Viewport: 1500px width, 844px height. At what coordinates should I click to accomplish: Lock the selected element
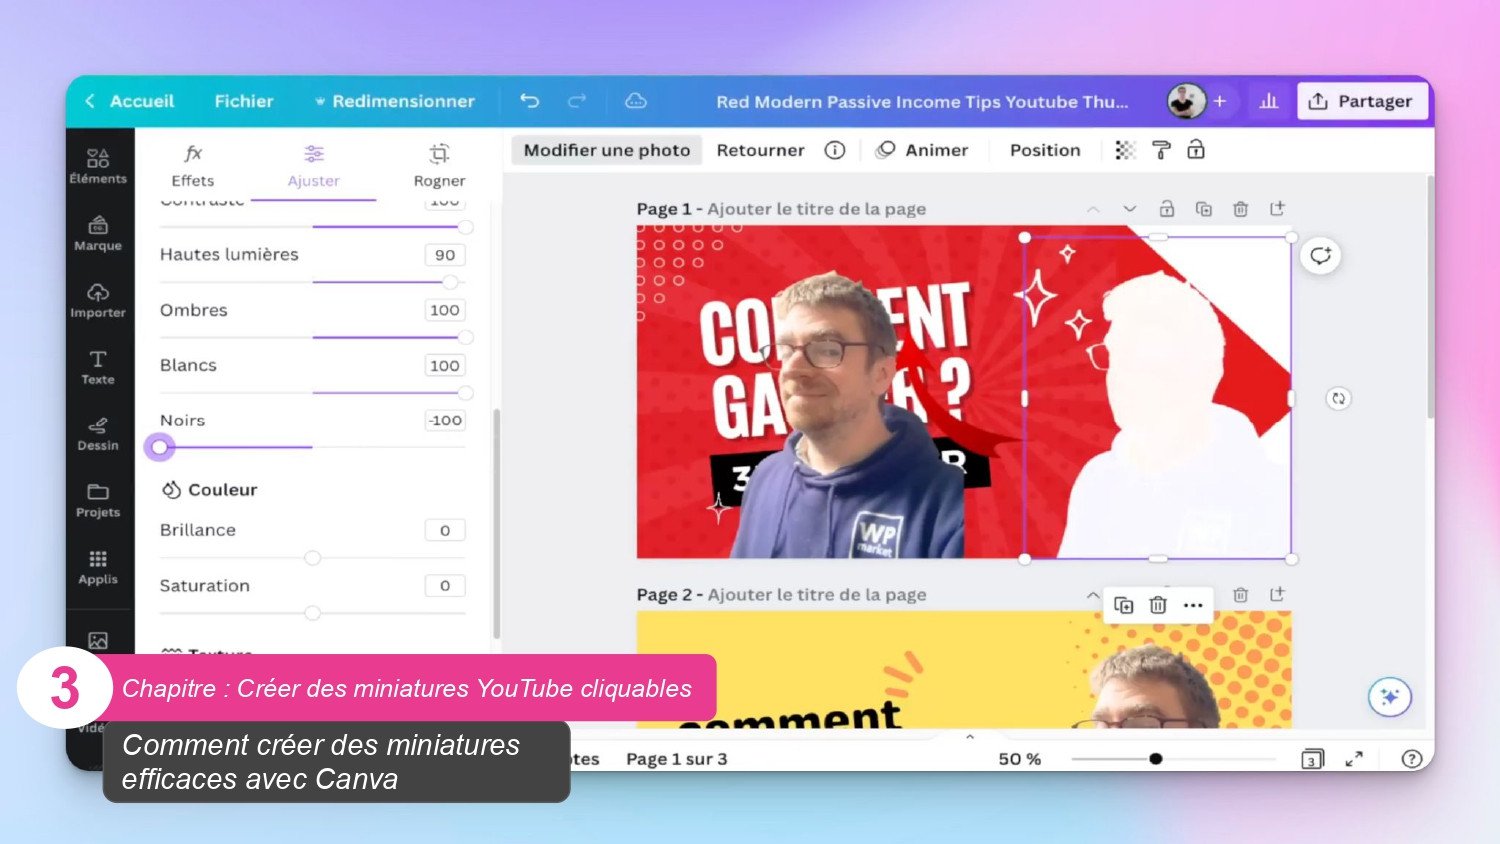tap(1196, 150)
